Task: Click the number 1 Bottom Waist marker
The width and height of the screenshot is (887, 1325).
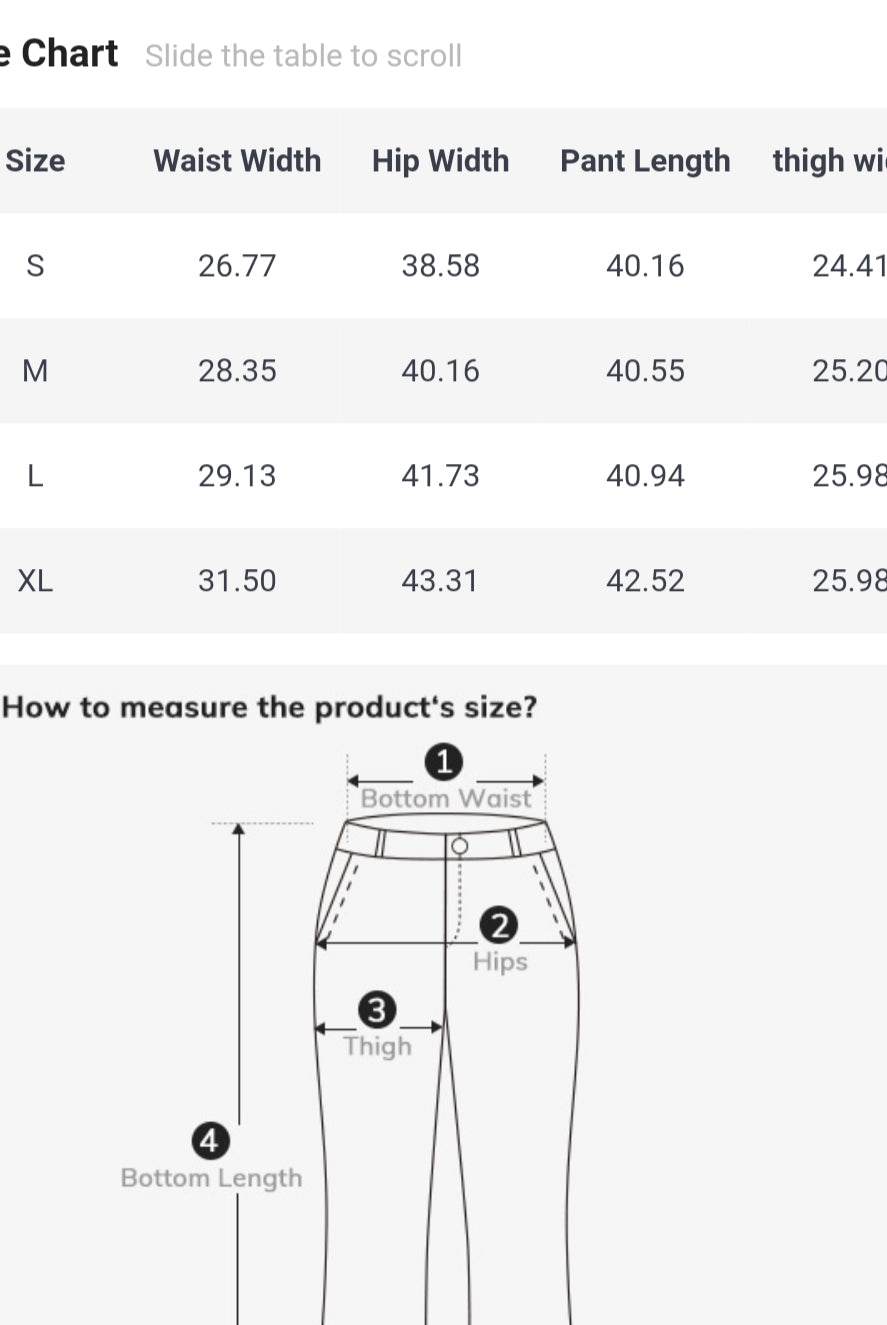Action: click(x=444, y=763)
